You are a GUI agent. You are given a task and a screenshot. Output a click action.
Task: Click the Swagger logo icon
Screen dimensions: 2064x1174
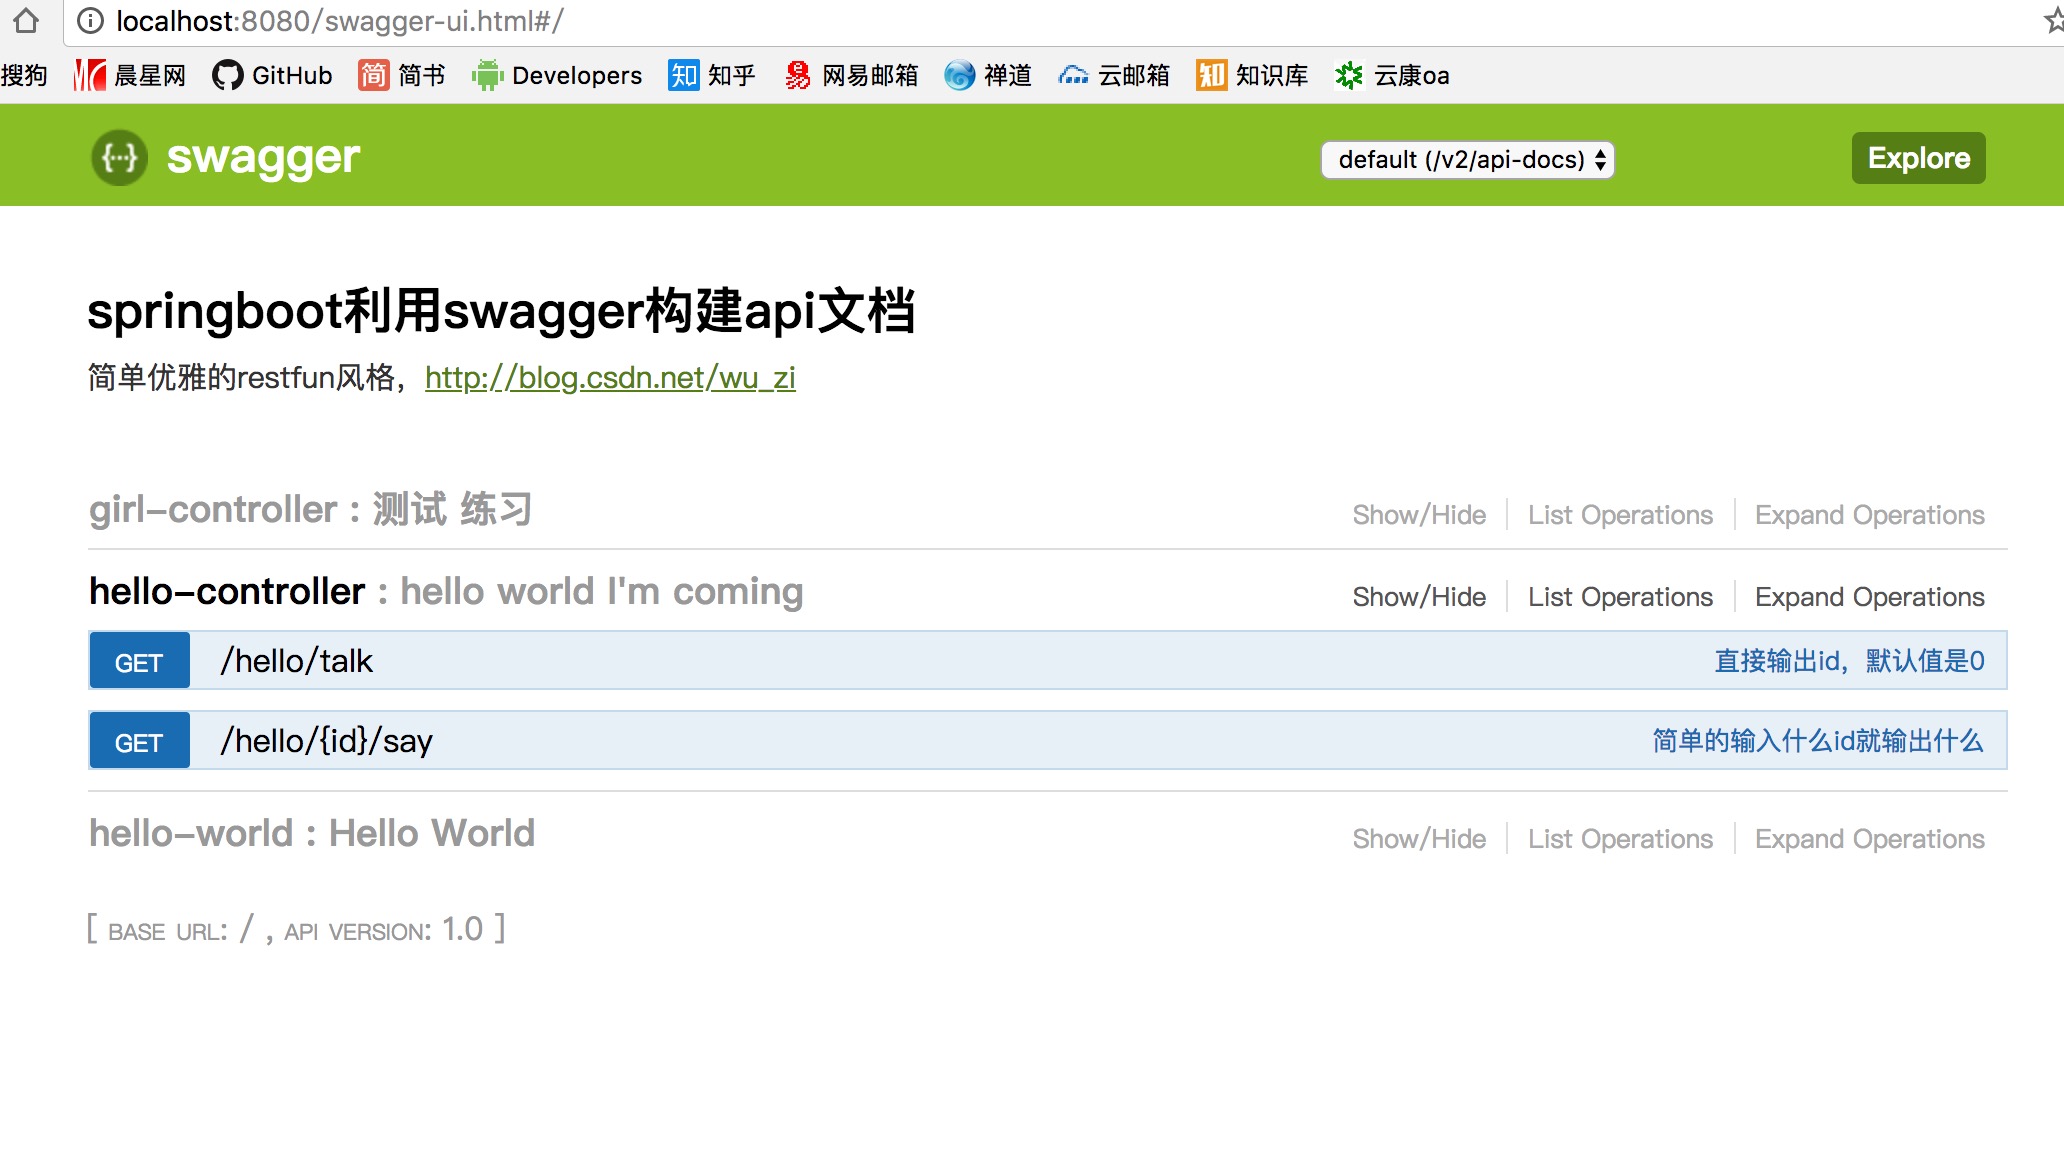(x=119, y=157)
